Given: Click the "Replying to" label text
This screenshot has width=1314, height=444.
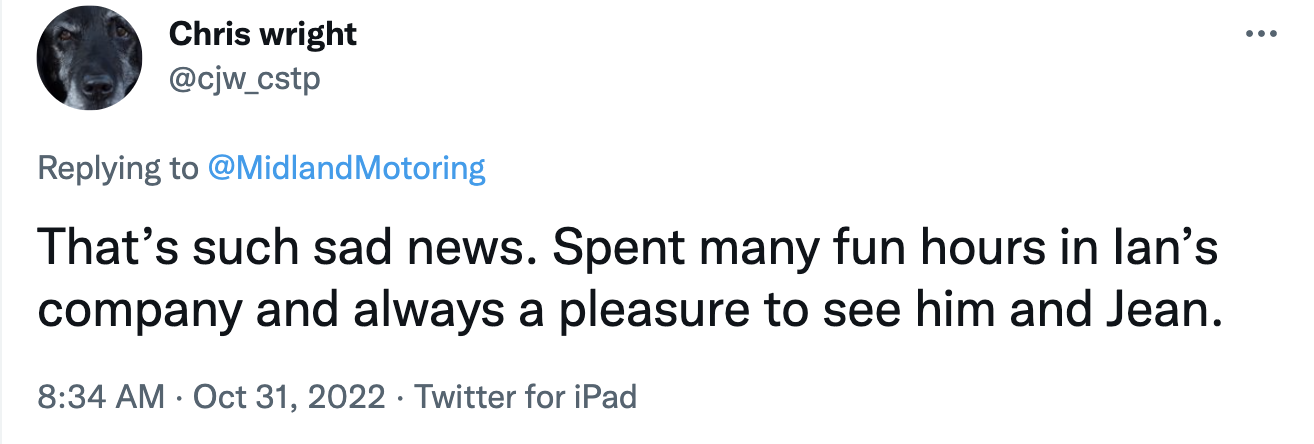Looking at the screenshot, I should [x=118, y=168].
